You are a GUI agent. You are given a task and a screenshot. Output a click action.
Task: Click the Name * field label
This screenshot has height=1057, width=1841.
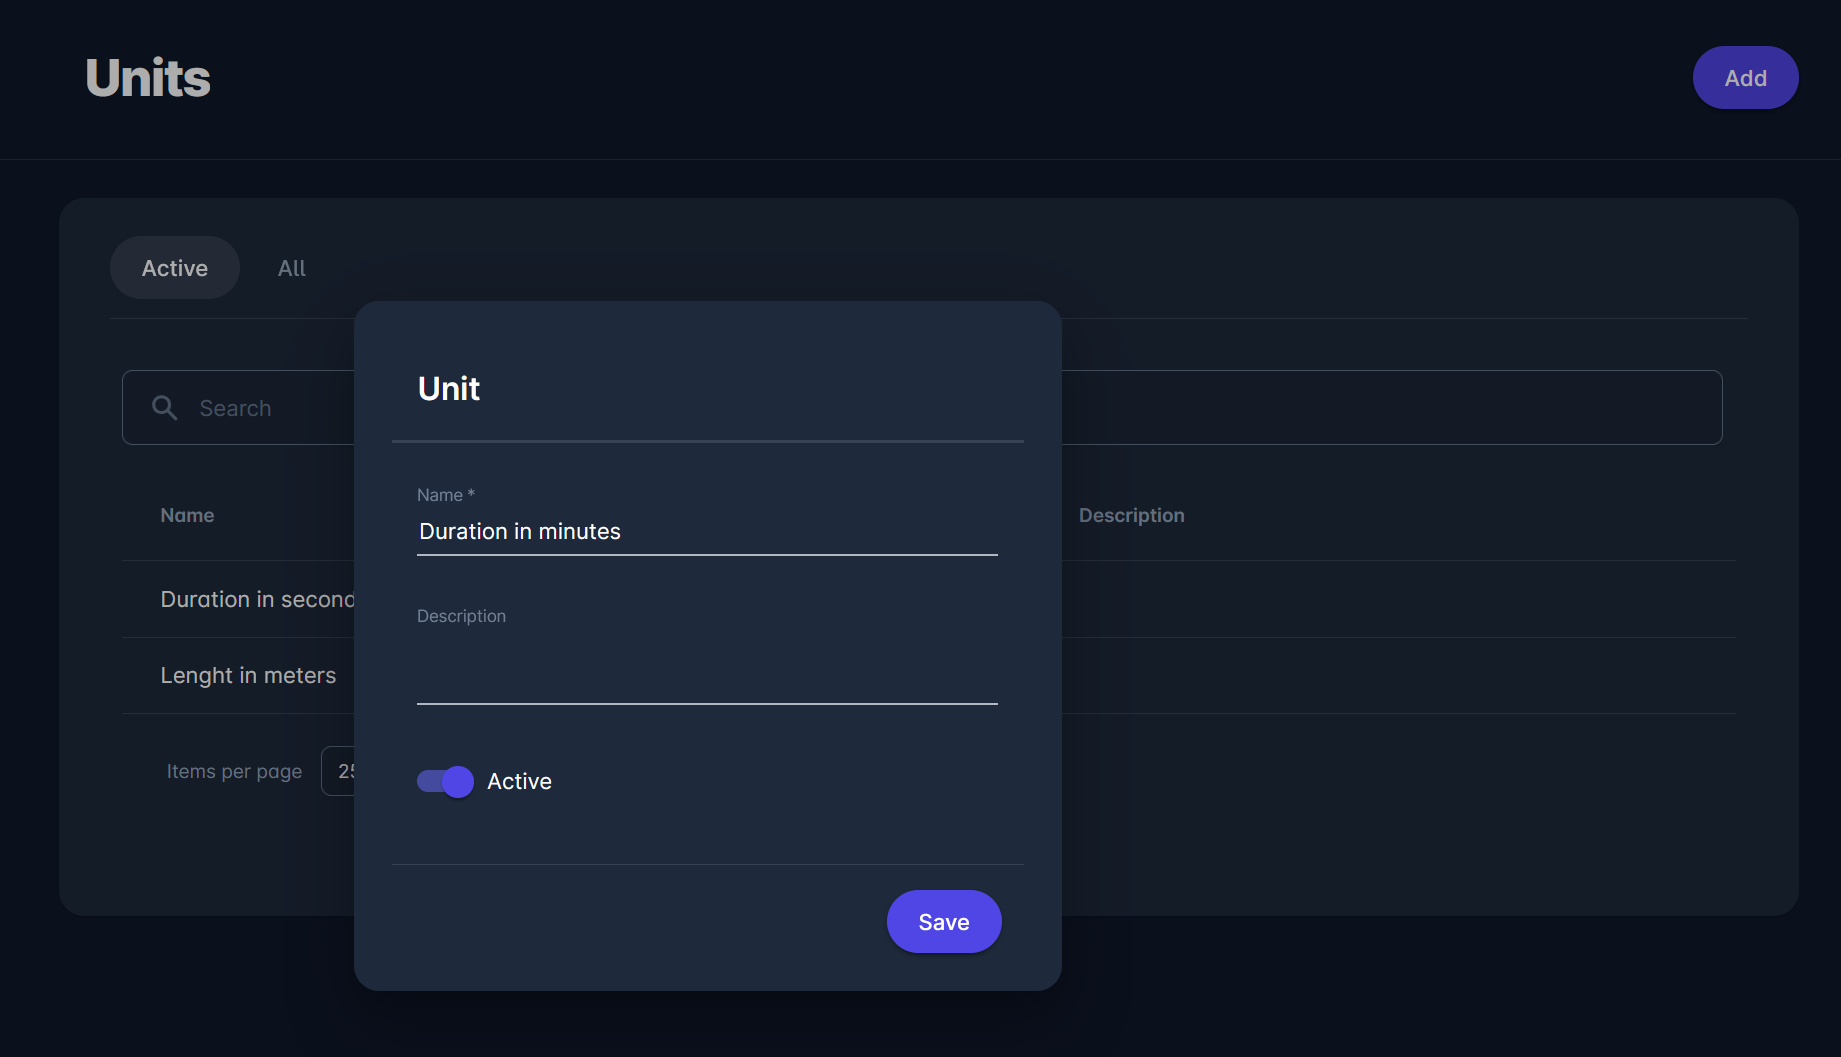tap(445, 495)
